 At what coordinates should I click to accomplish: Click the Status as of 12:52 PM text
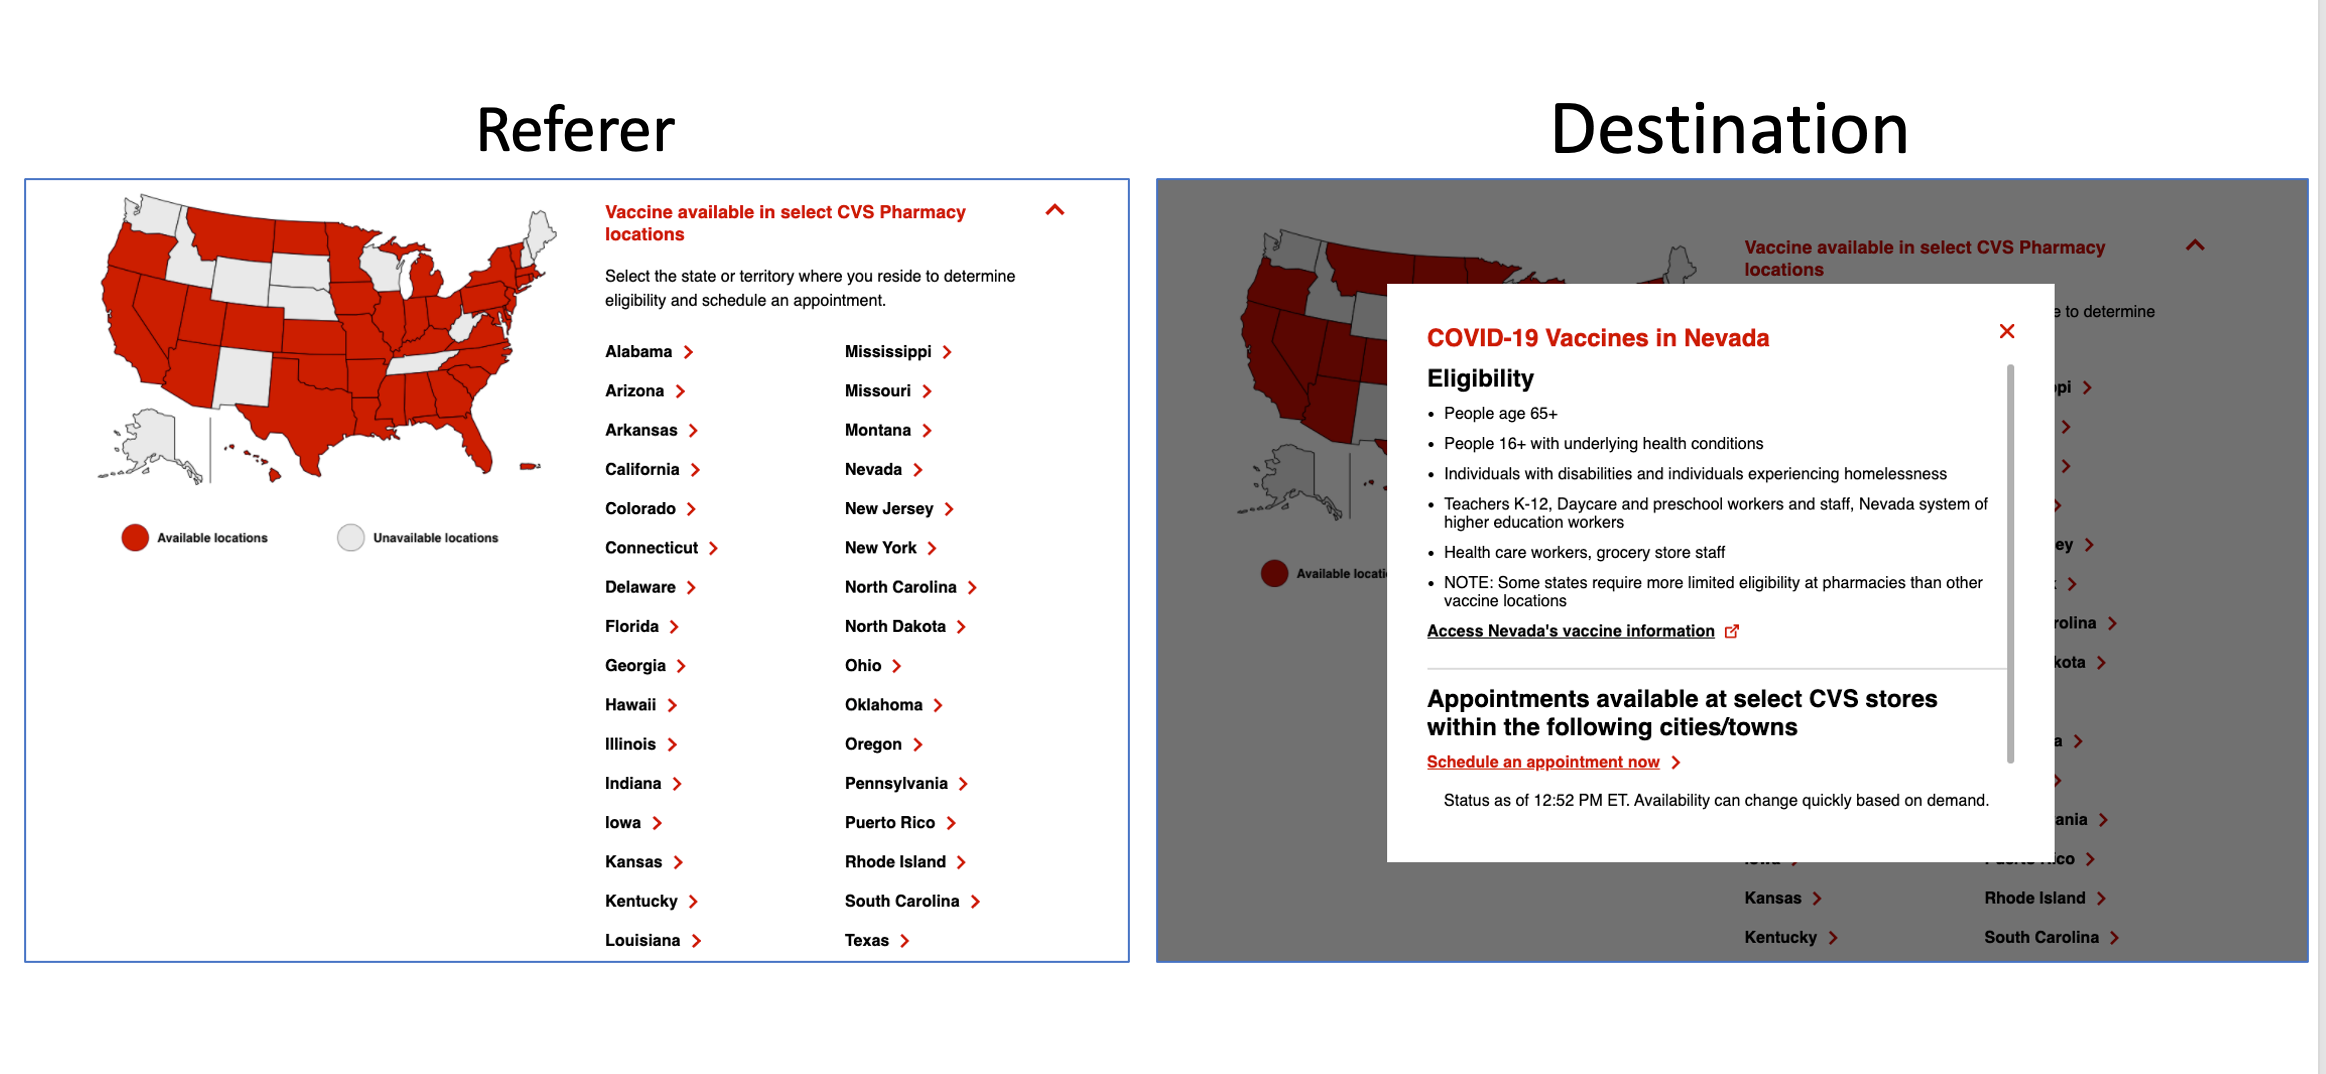tap(1716, 800)
